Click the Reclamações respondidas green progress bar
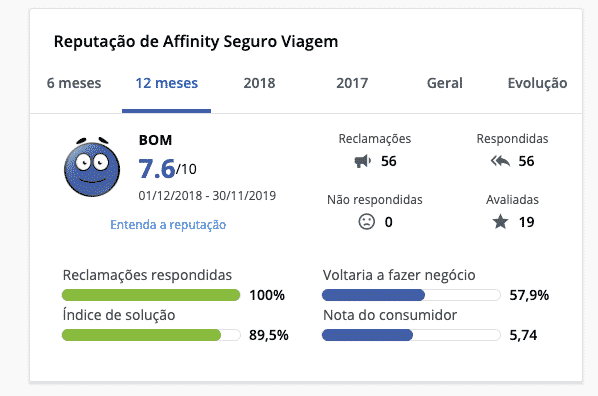The height and width of the screenshot is (396, 598). pyautogui.click(x=151, y=295)
